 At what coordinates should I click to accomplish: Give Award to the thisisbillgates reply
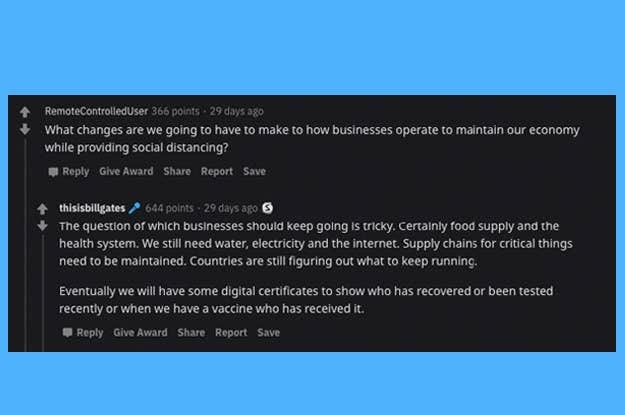pos(140,332)
